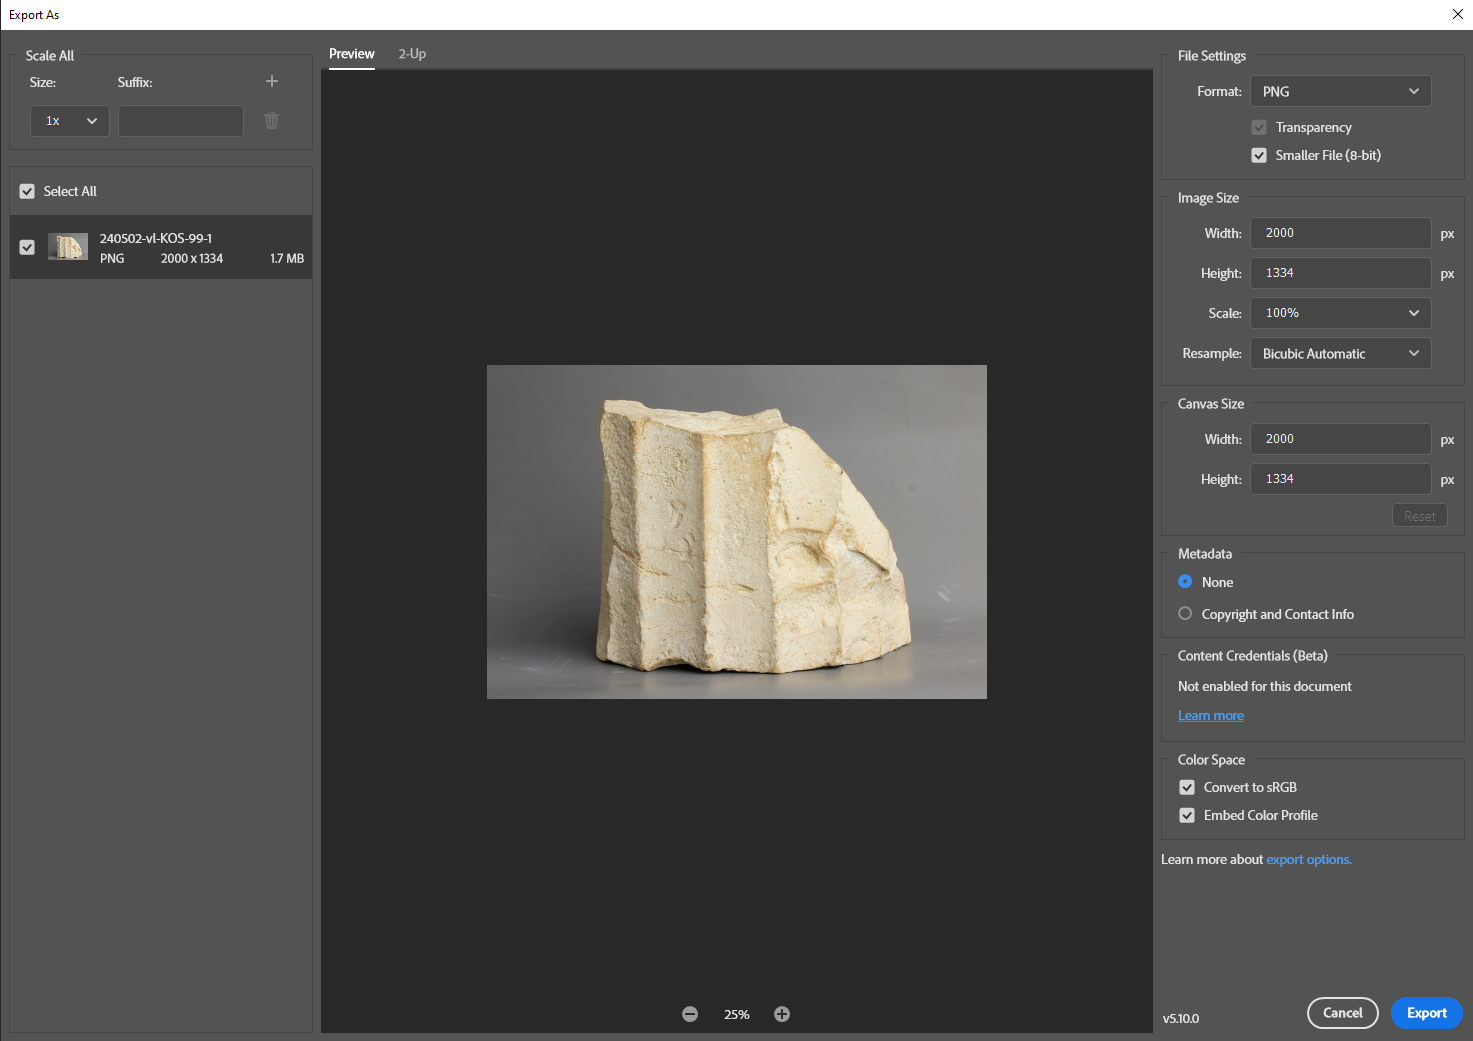The width and height of the screenshot is (1473, 1041).
Task: Open the Scale 100% dropdown
Action: [1340, 313]
